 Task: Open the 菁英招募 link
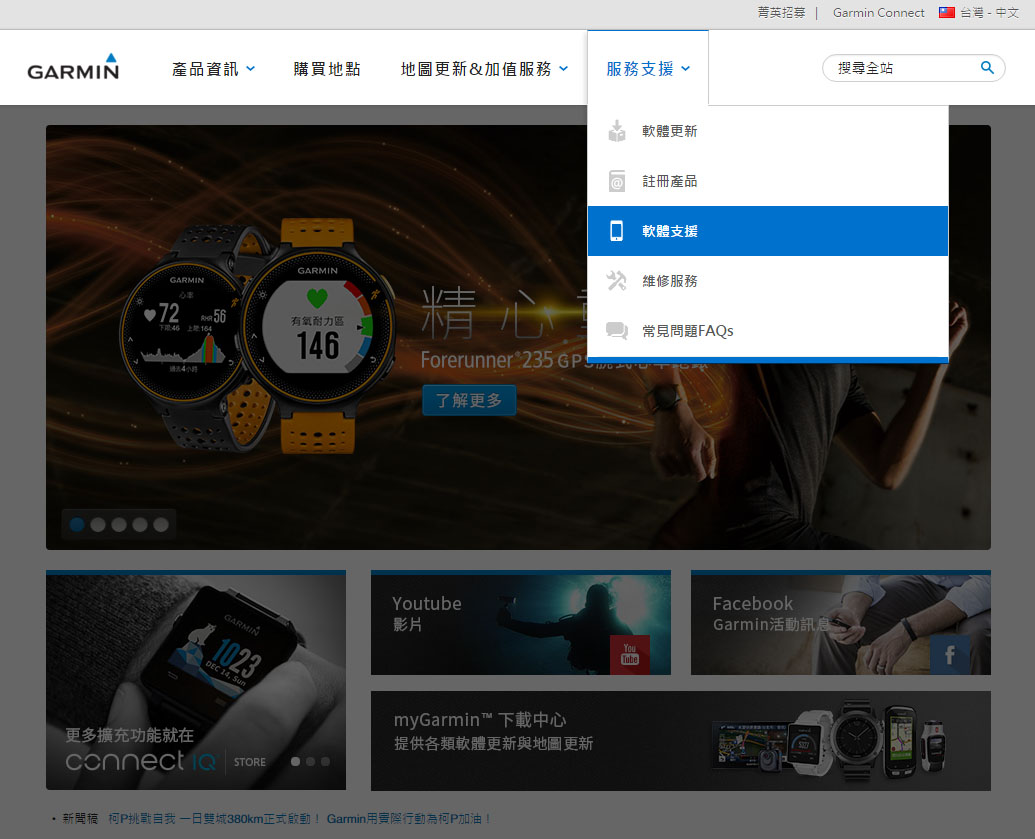781,13
